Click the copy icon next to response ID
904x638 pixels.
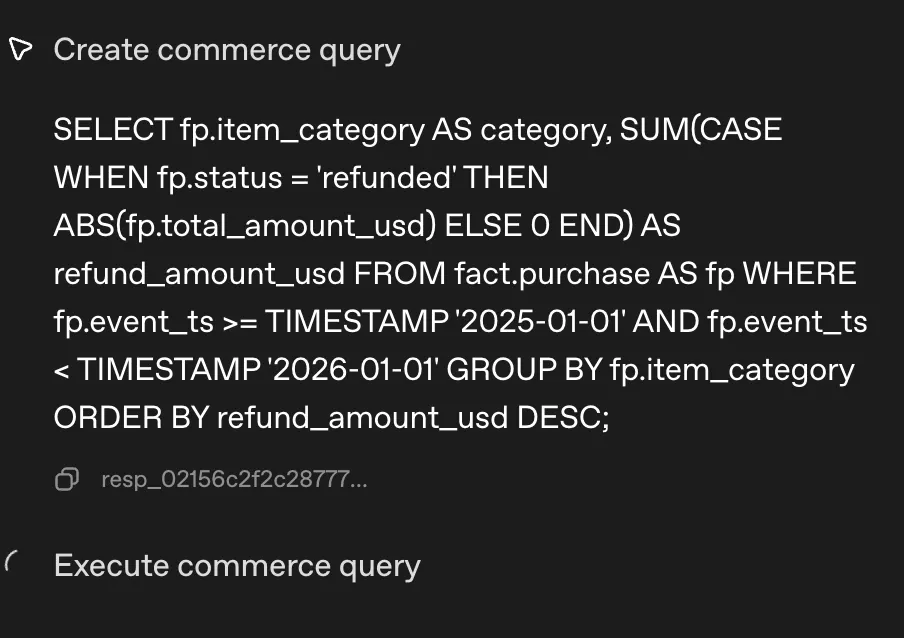(67, 480)
